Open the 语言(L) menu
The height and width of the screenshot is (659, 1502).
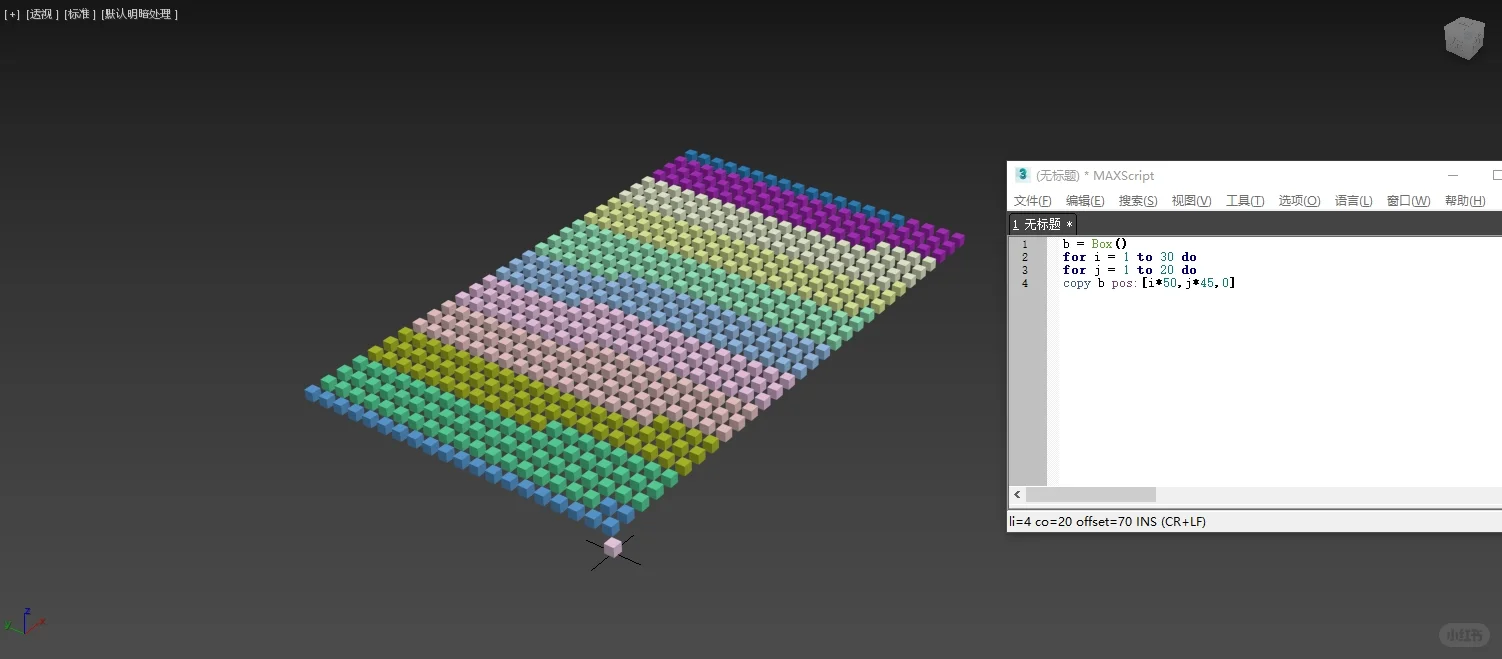tap(1353, 200)
